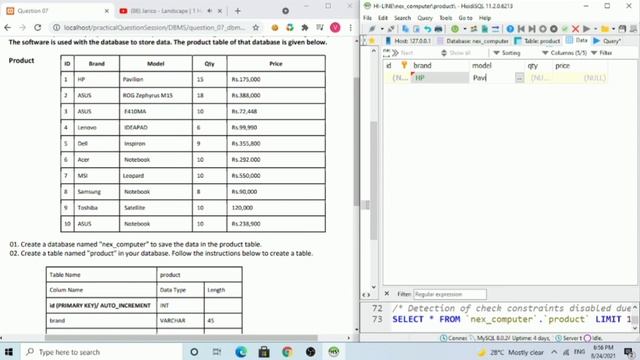This screenshot has width=640, height=360.
Task: Open Microsoft Edge from taskbar
Action: coord(241,352)
